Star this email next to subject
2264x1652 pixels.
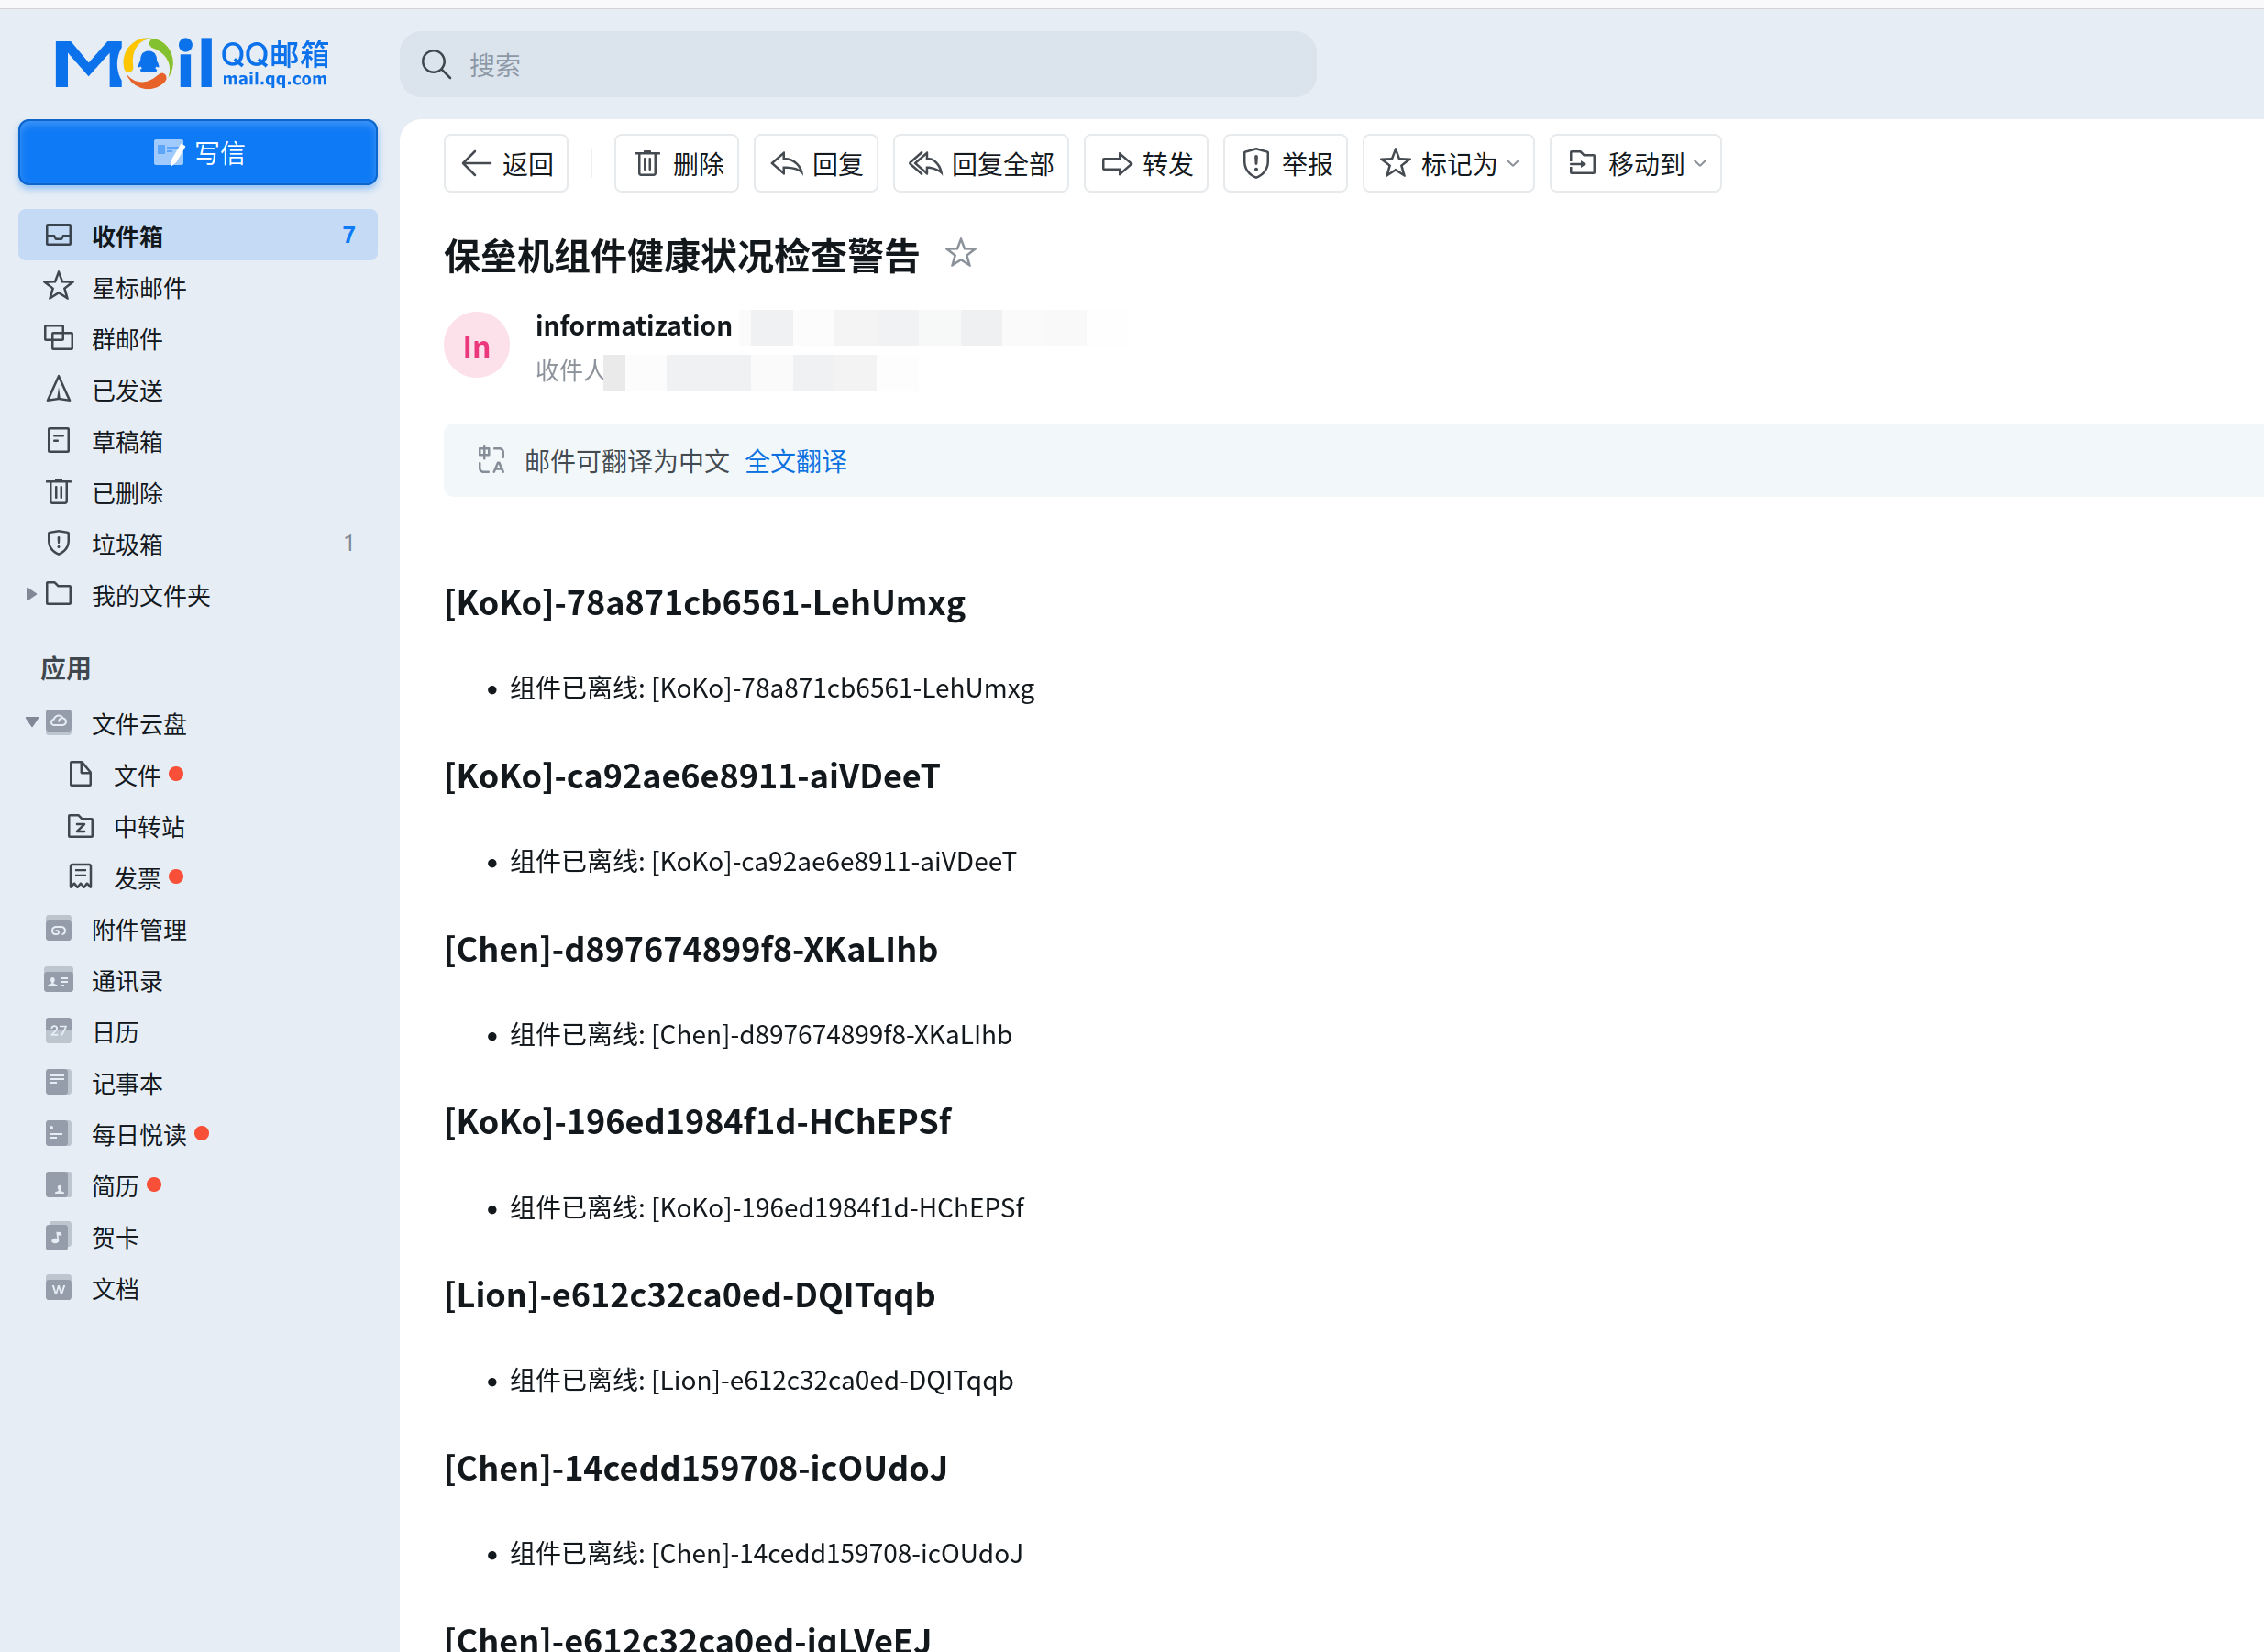tap(960, 254)
